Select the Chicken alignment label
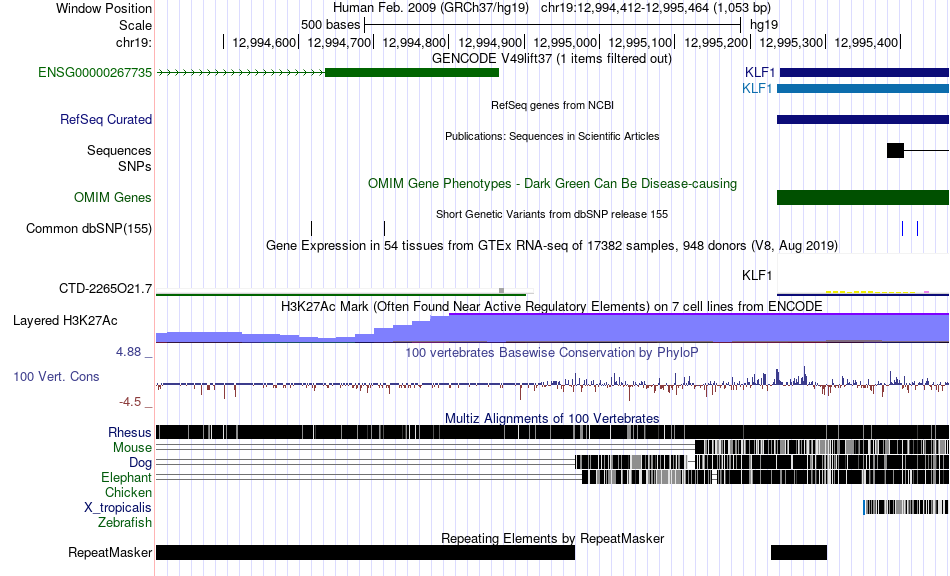The height and width of the screenshot is (576, 950). (x=128, y=492)
